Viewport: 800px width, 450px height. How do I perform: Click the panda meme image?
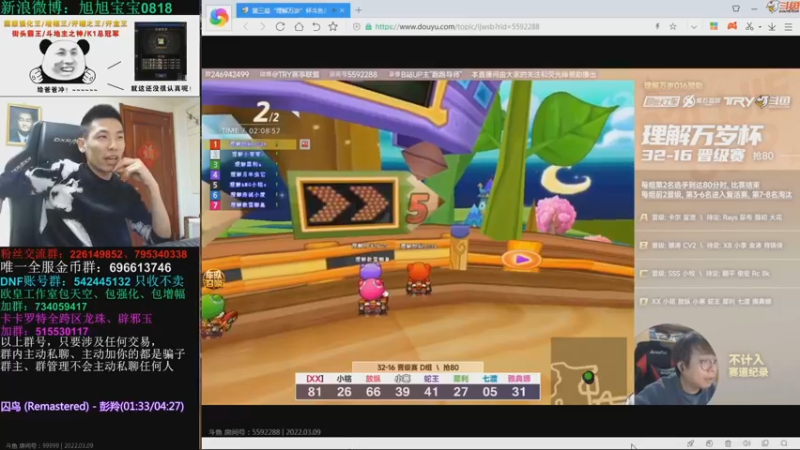click(64, 62)
